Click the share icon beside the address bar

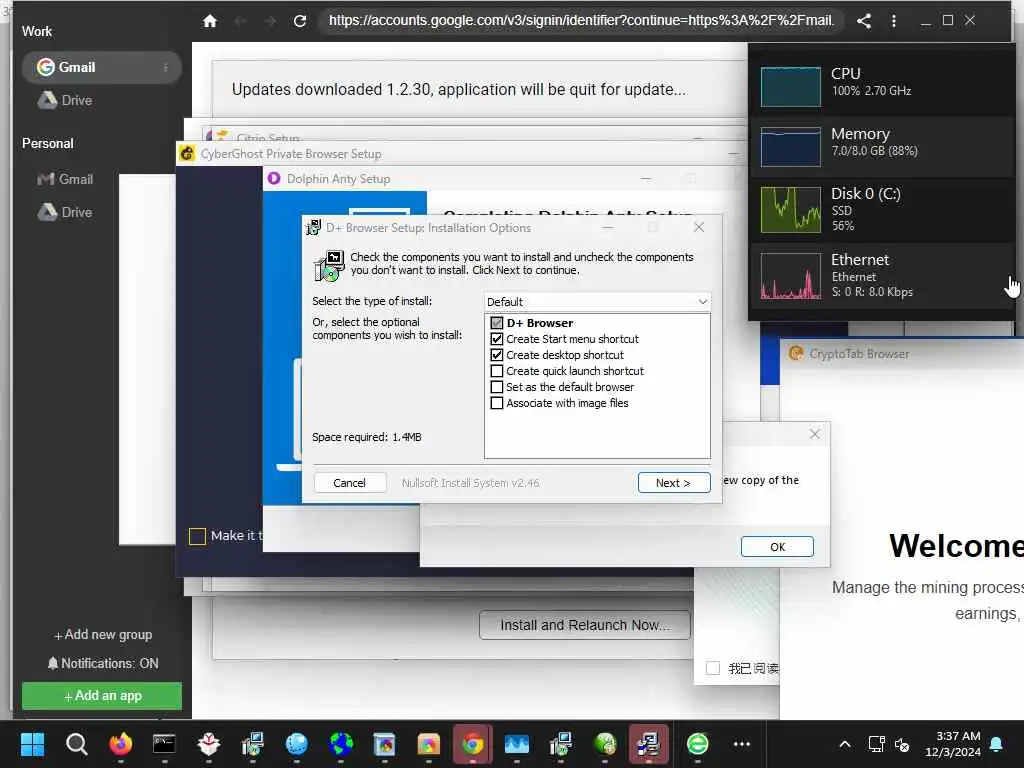(x=864, y=21)
